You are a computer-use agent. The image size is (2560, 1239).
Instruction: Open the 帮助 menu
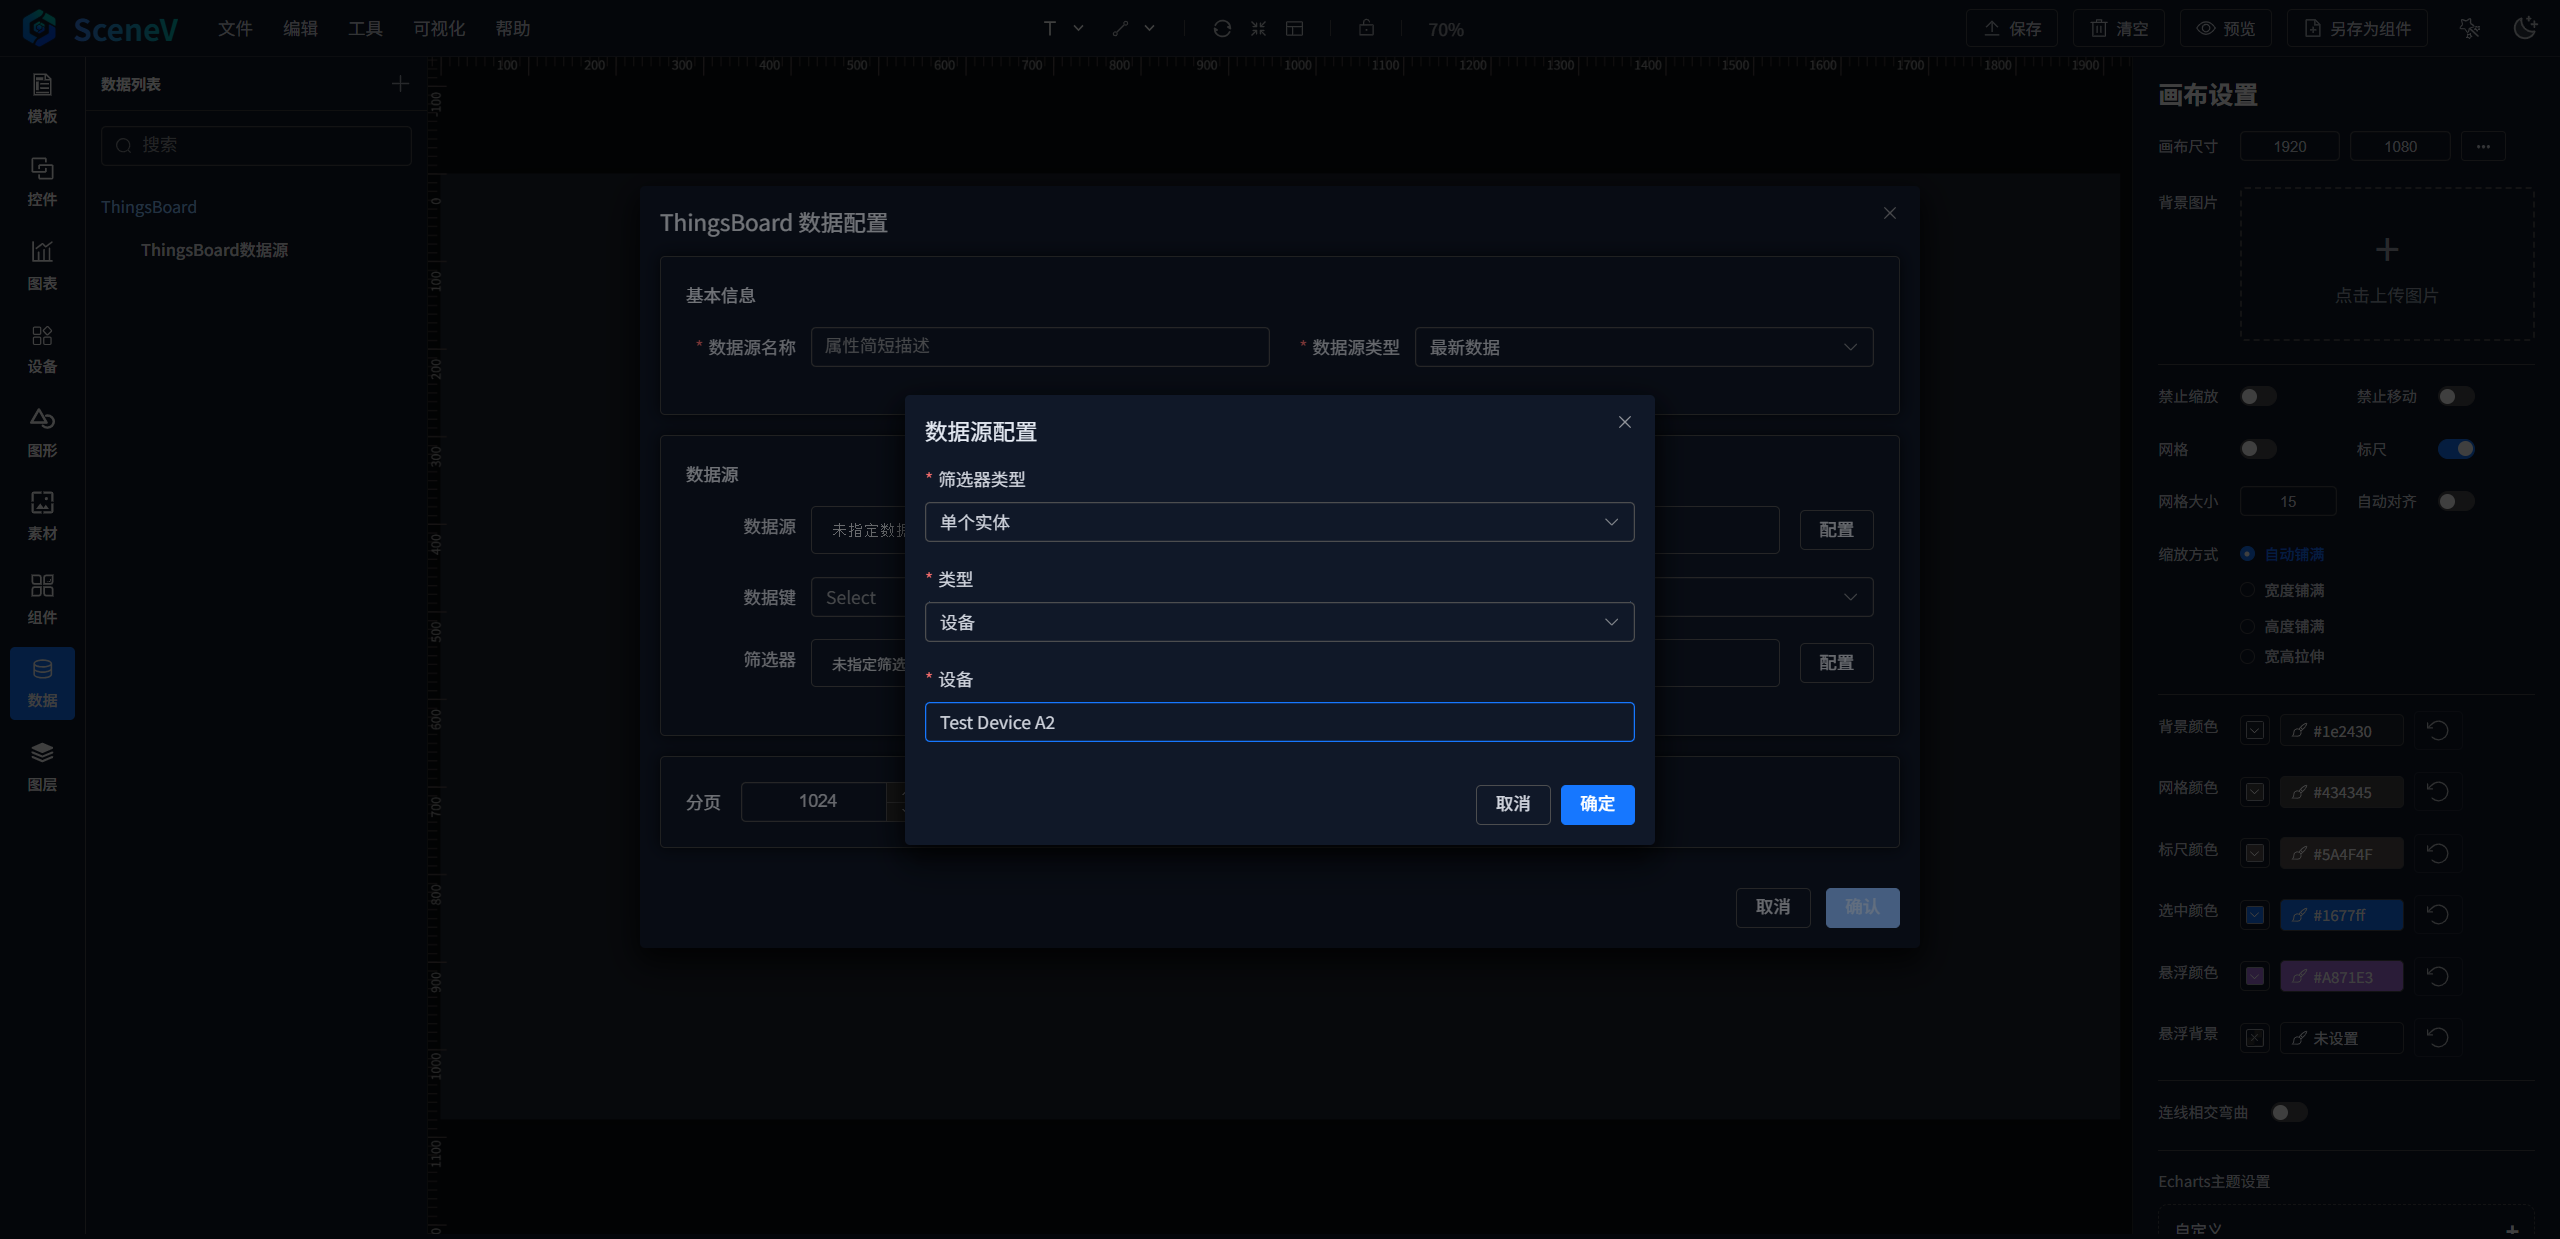(x=513, y=29)
